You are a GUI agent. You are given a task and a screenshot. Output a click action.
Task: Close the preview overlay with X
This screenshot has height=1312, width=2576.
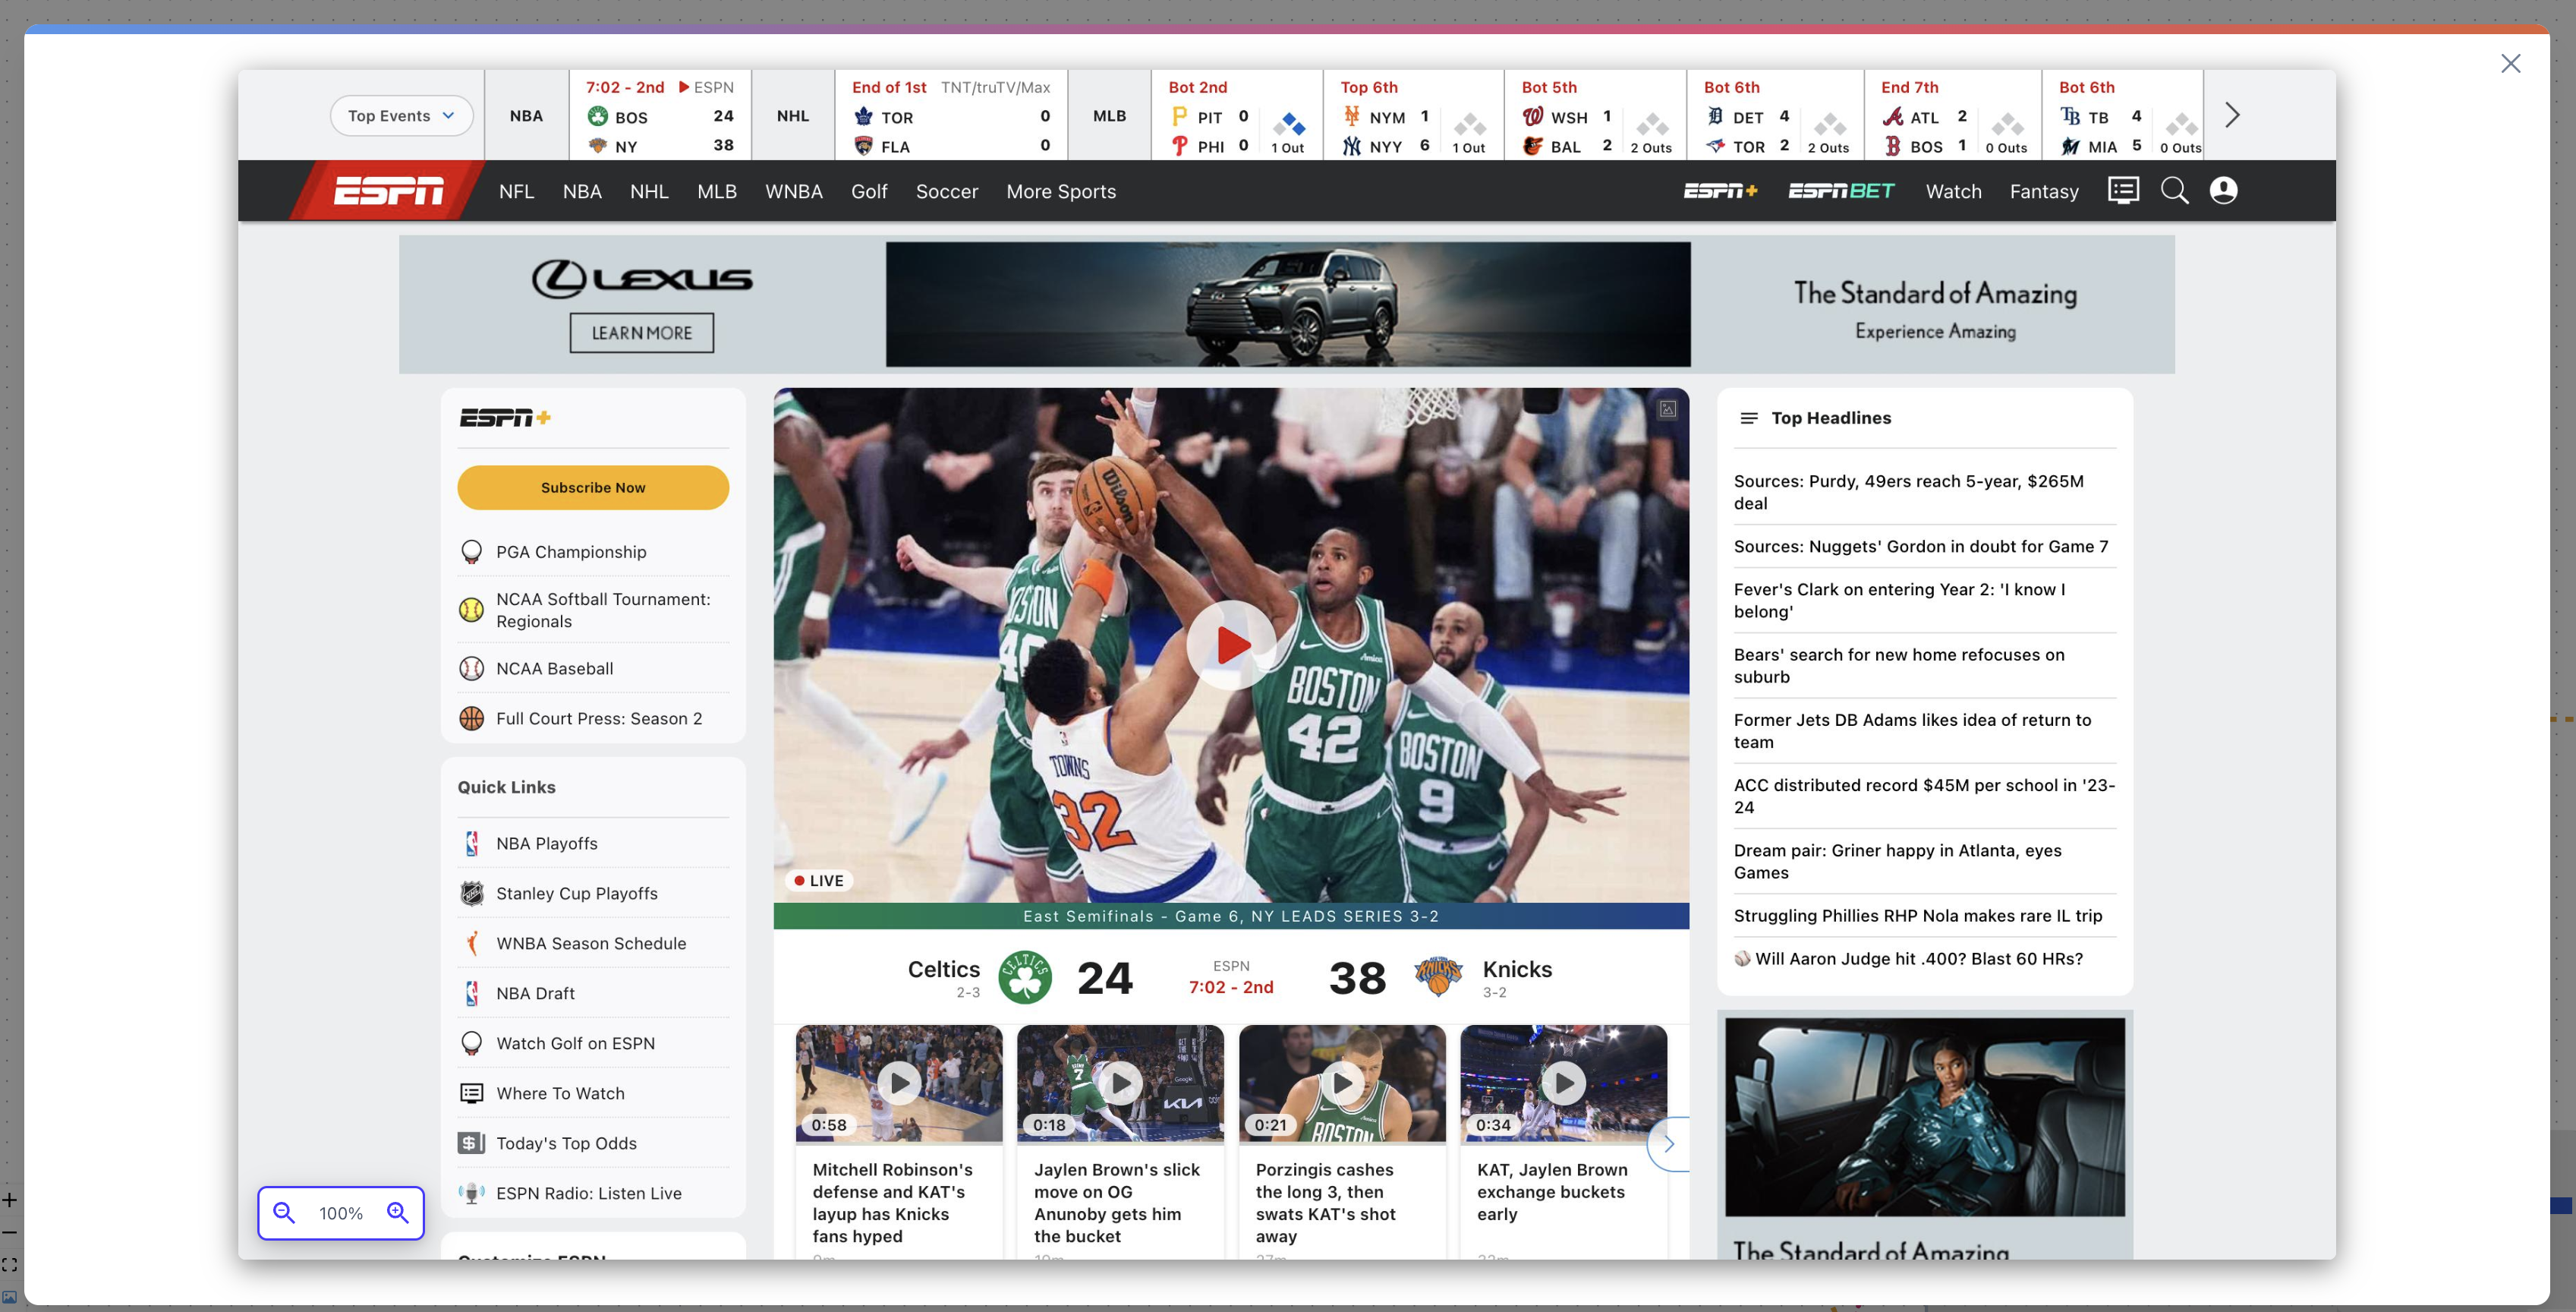[2510, 64]
